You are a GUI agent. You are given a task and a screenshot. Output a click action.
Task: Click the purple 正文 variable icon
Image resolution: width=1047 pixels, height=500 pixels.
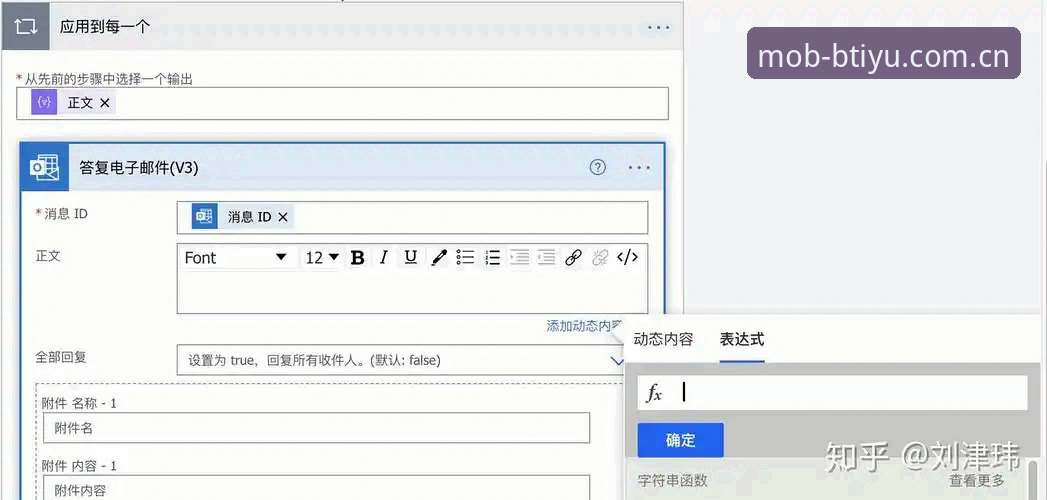tap(44, 103)
